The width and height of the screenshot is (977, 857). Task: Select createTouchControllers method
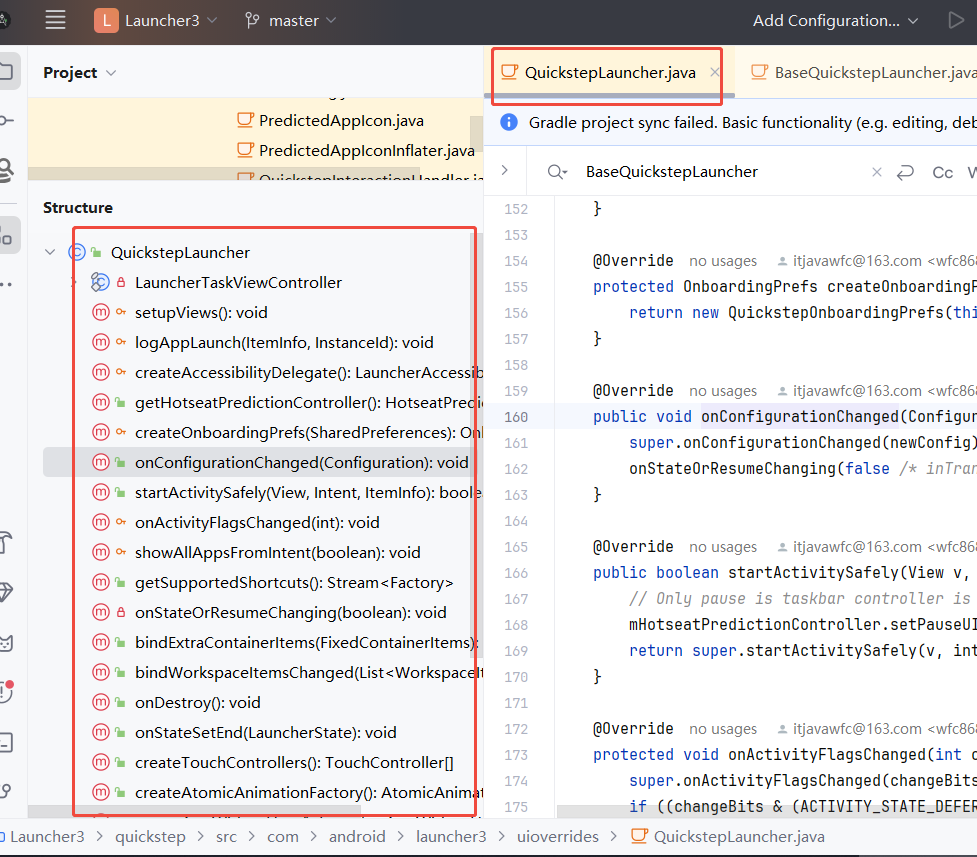[x=293, y=762]
